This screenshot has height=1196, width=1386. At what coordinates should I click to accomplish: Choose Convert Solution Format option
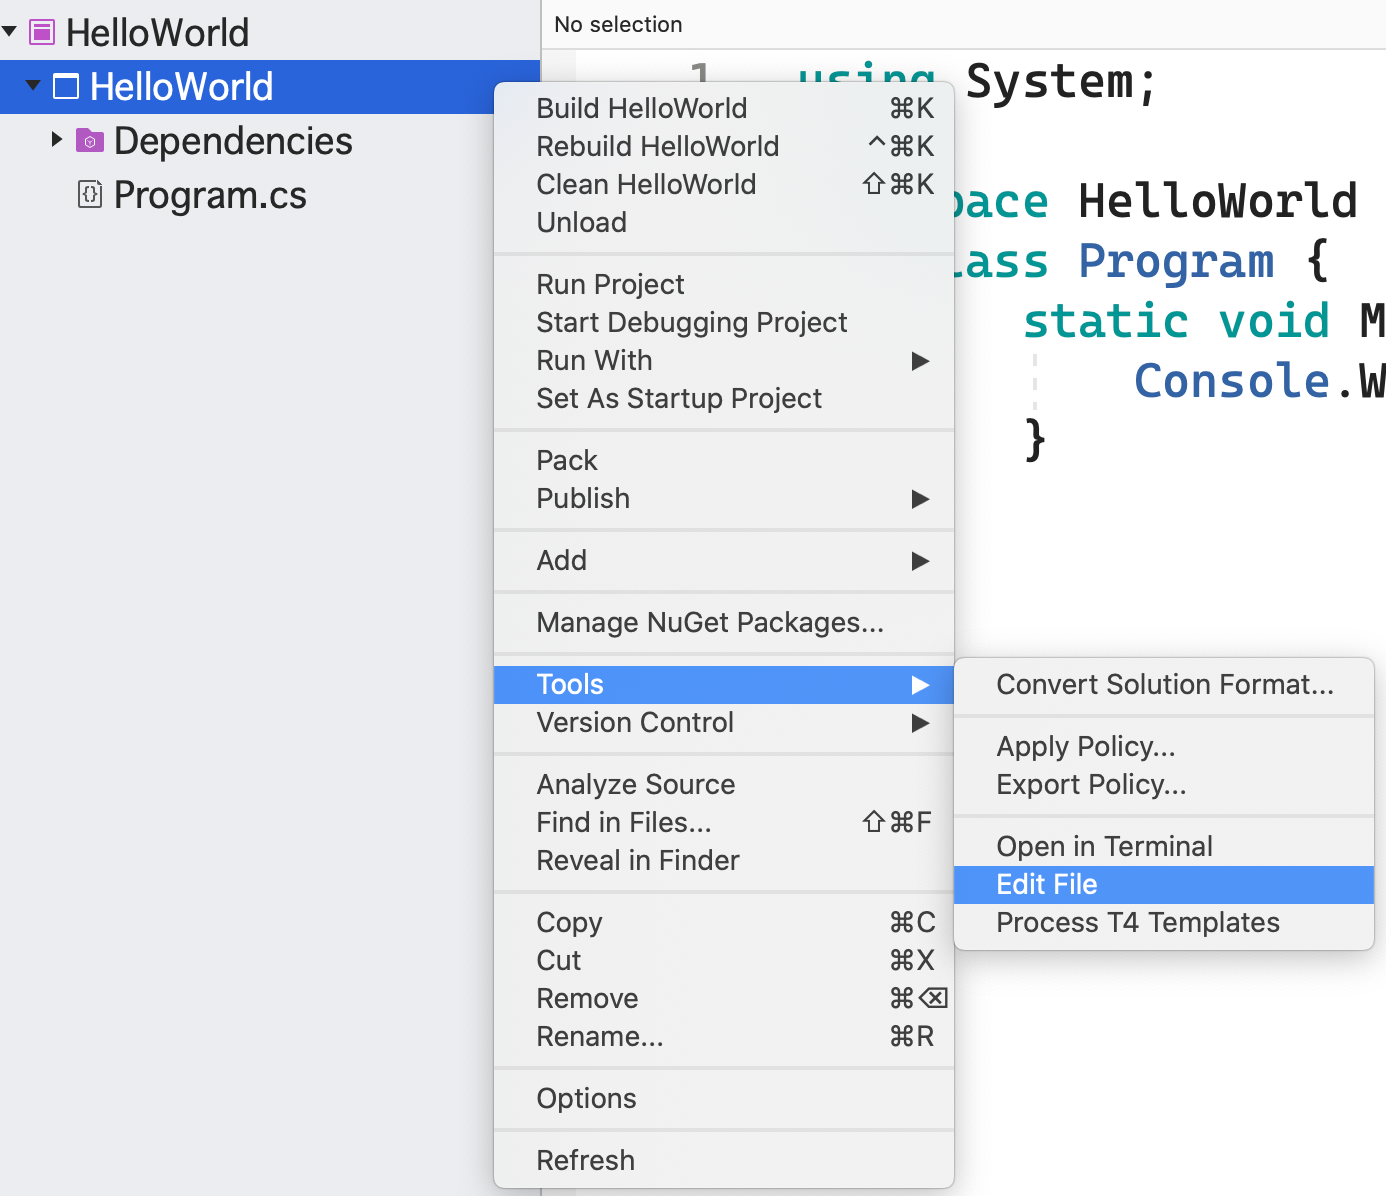(1164, 684)
